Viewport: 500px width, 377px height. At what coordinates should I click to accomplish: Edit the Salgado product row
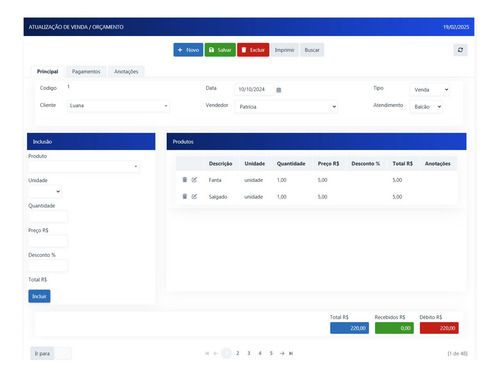(x=194, y=196)
